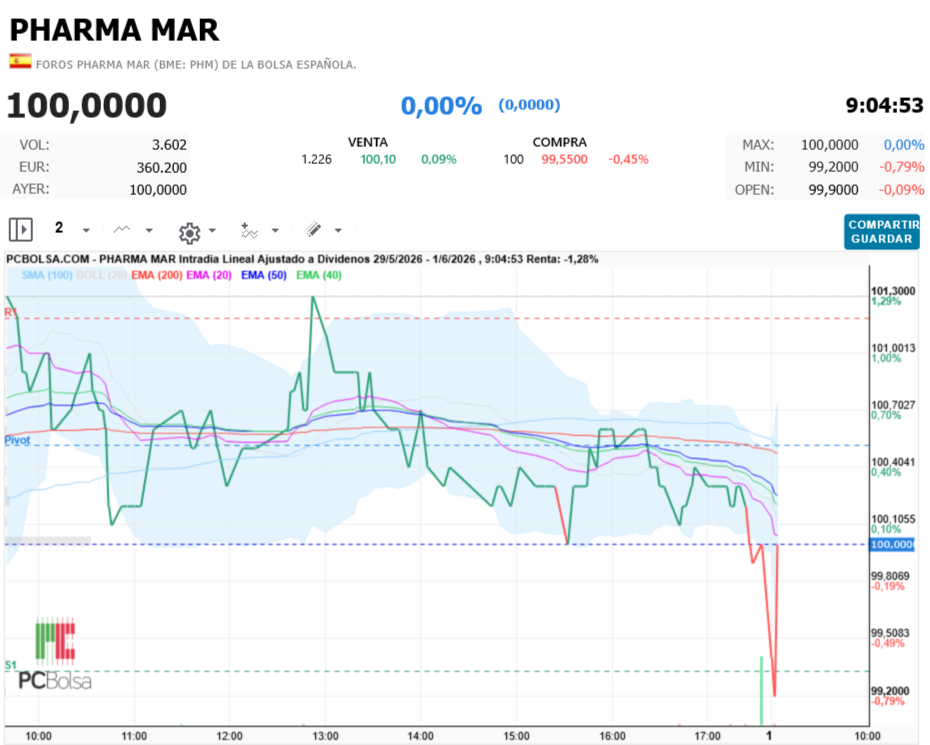Click the VENTA volume 1.226
This screenshot has width=930, height=745.
[x=316, y=160]
